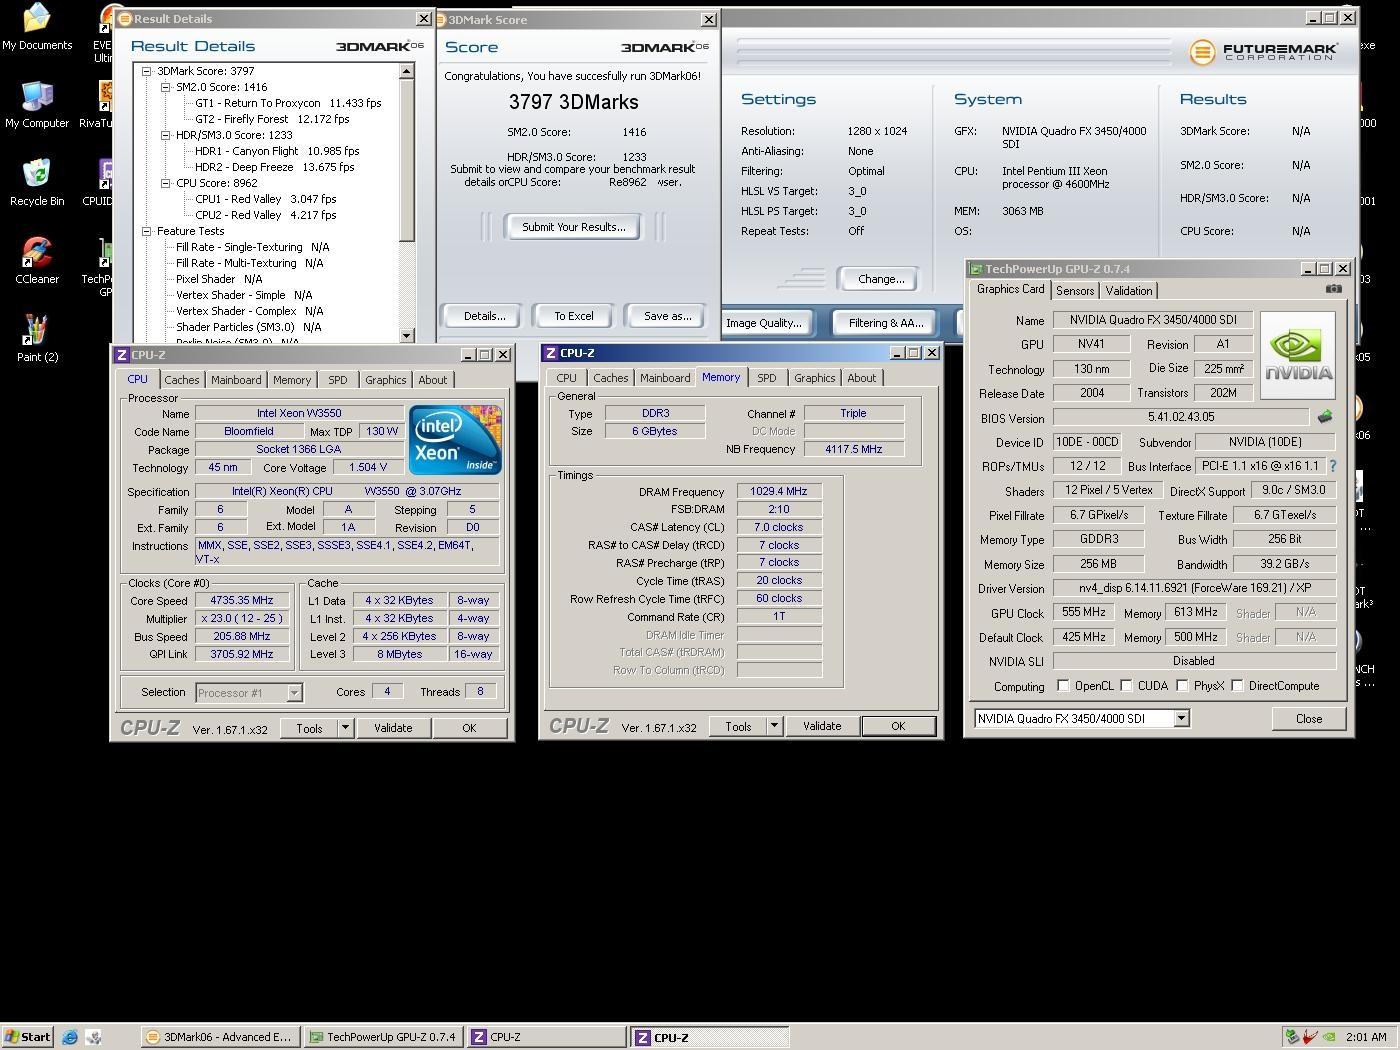
Task: Click the Futuremark Corporation logo
Action: pyautogui.click(x=1262, y=51)
